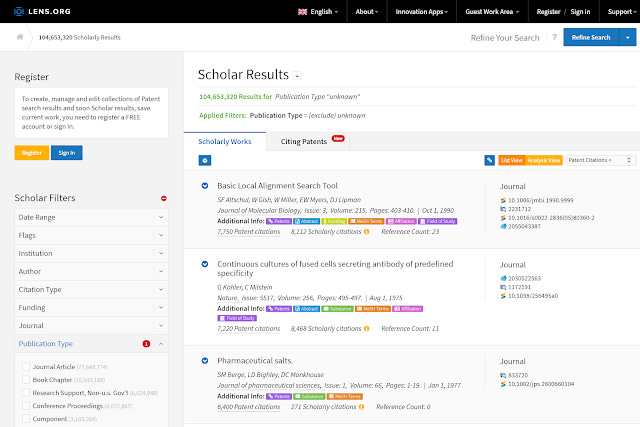Open DOI 10.1006/jmbi.1990.9999 identifier
This screenshot has width=640, height=427.
tap(540, 200)
